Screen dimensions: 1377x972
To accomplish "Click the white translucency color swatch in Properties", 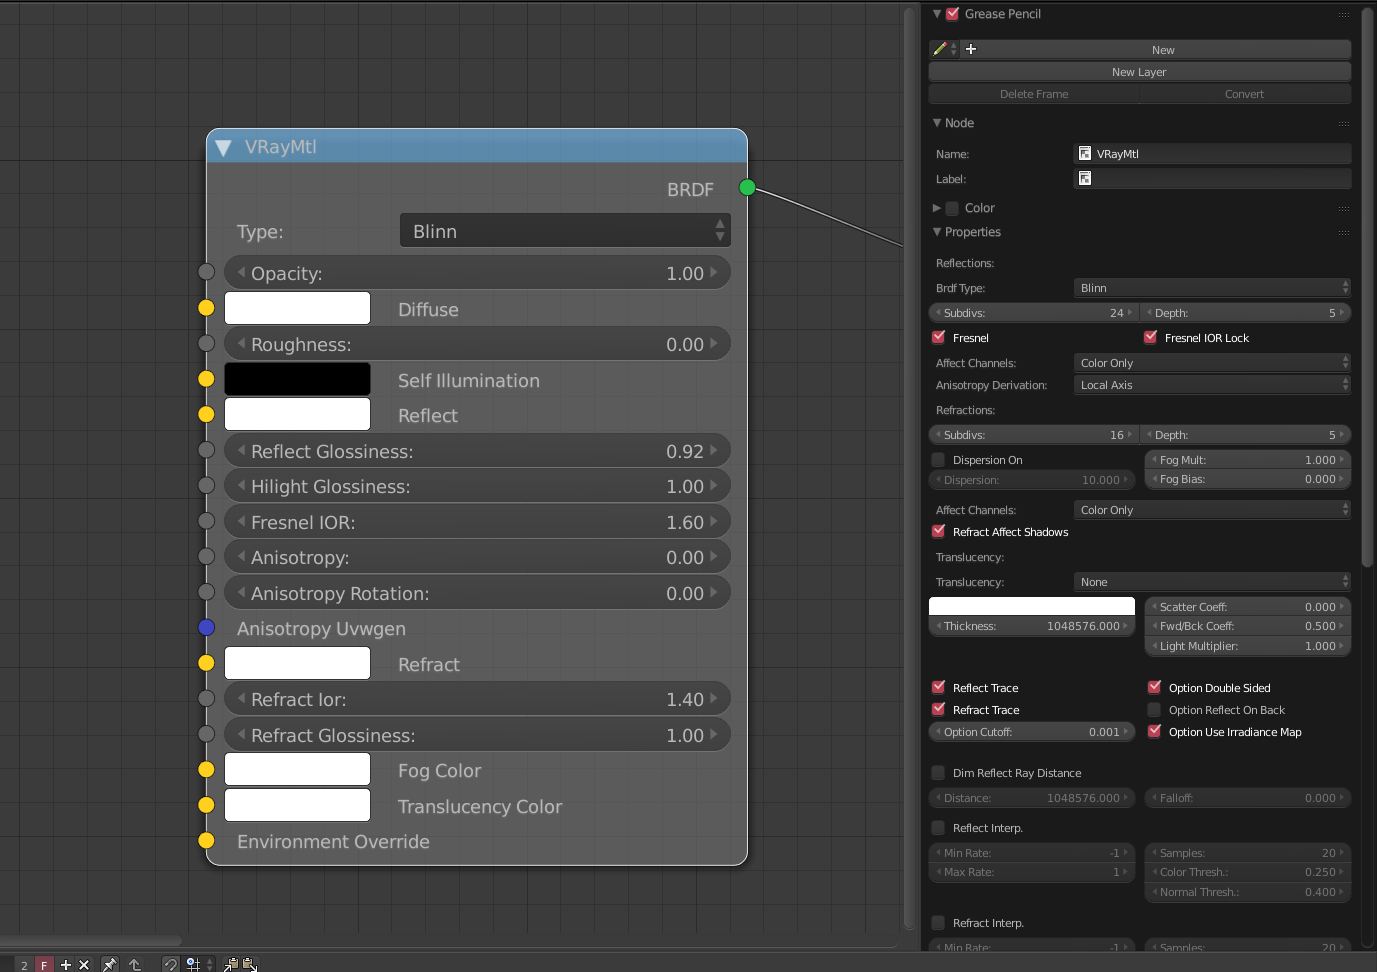I will 1032,606.
